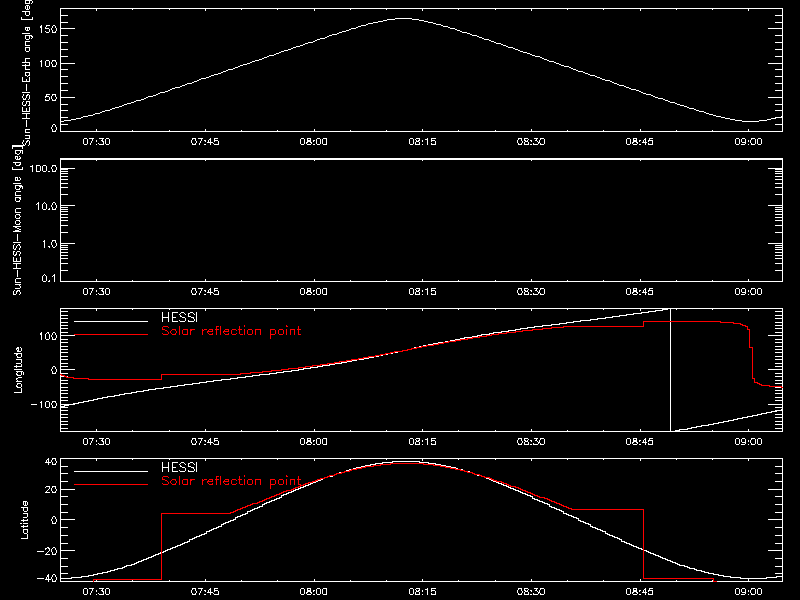Select red legend line in Latitude plot
The image size is (800, 600).
click(x=111, y=485)
